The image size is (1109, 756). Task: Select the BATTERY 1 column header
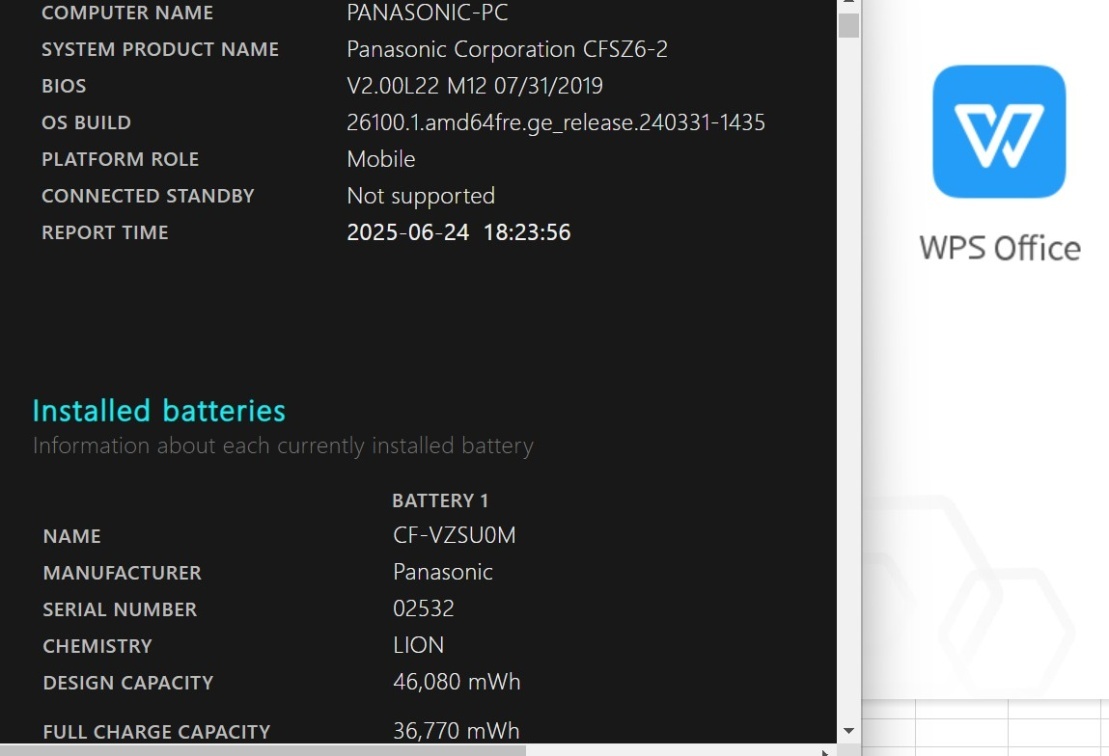coord(440,501)
